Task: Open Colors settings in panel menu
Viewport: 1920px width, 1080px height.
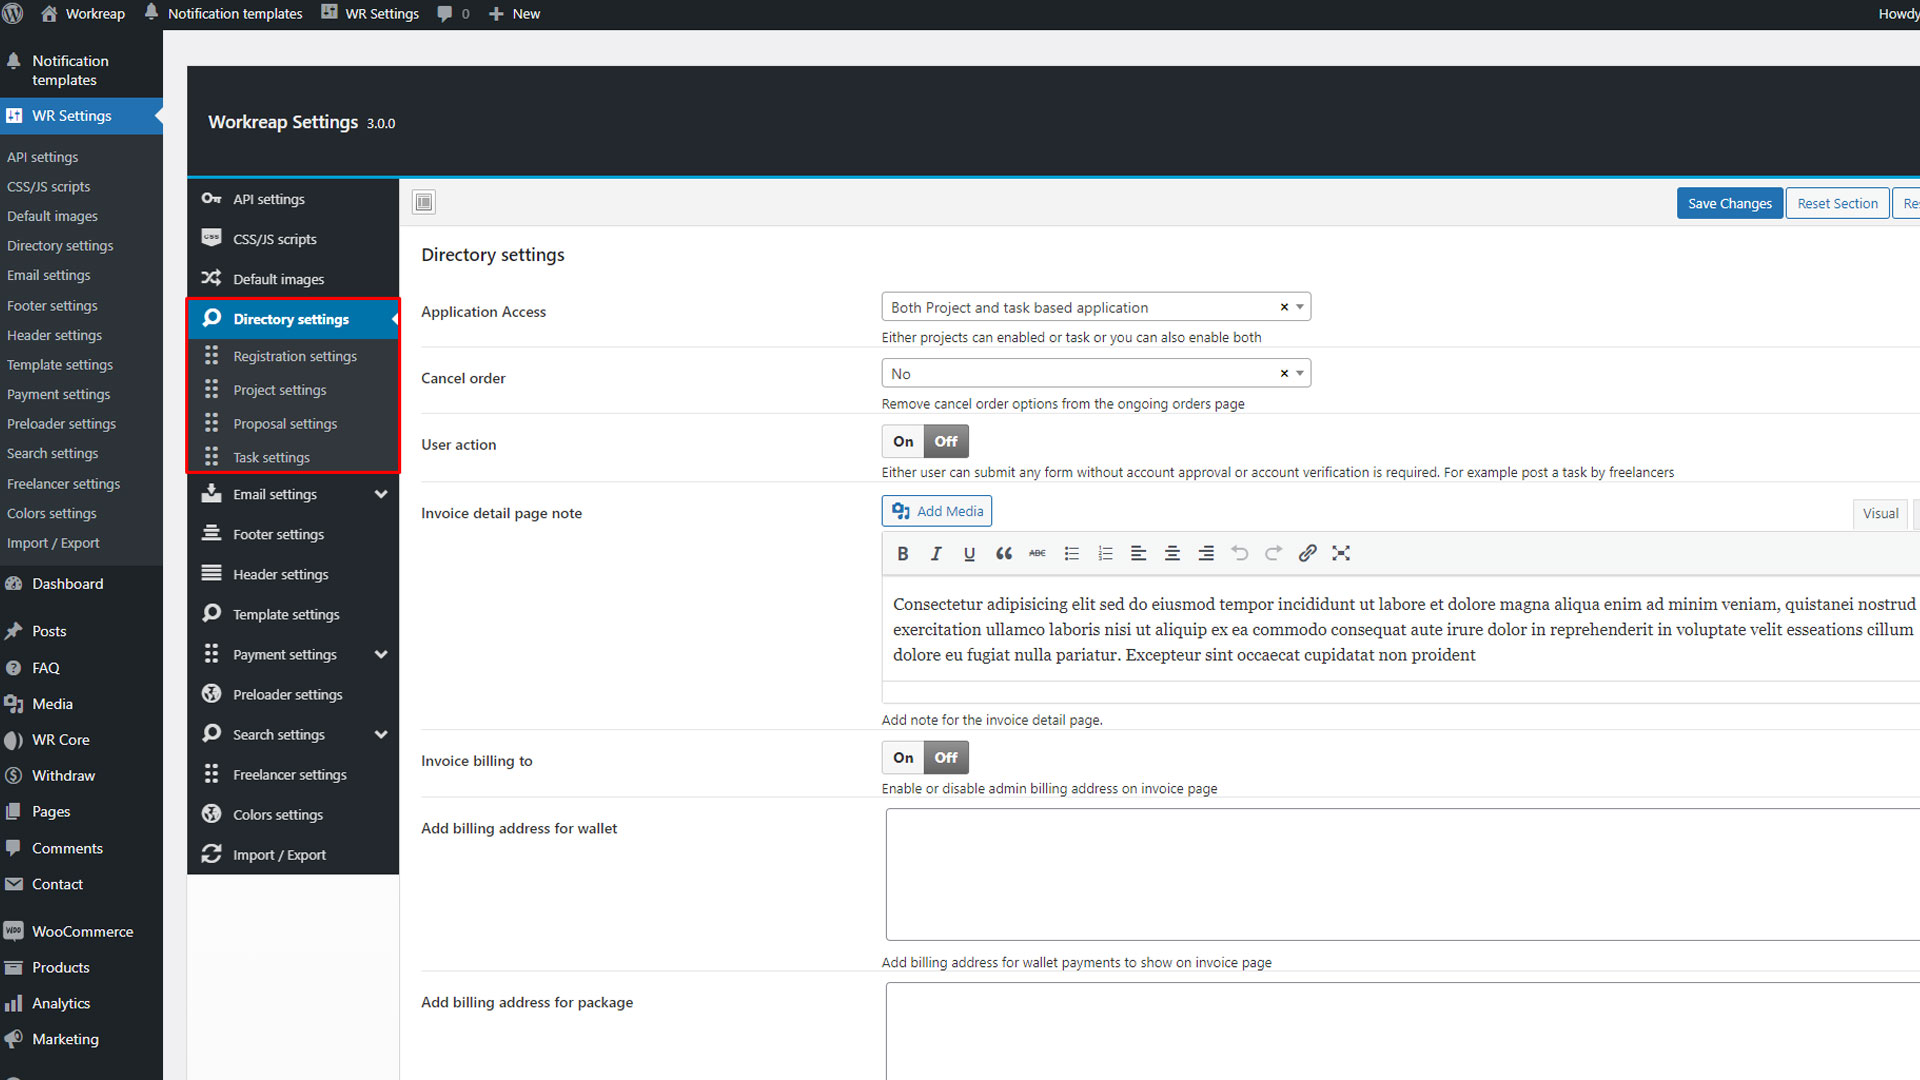Action: click(278, 814)
